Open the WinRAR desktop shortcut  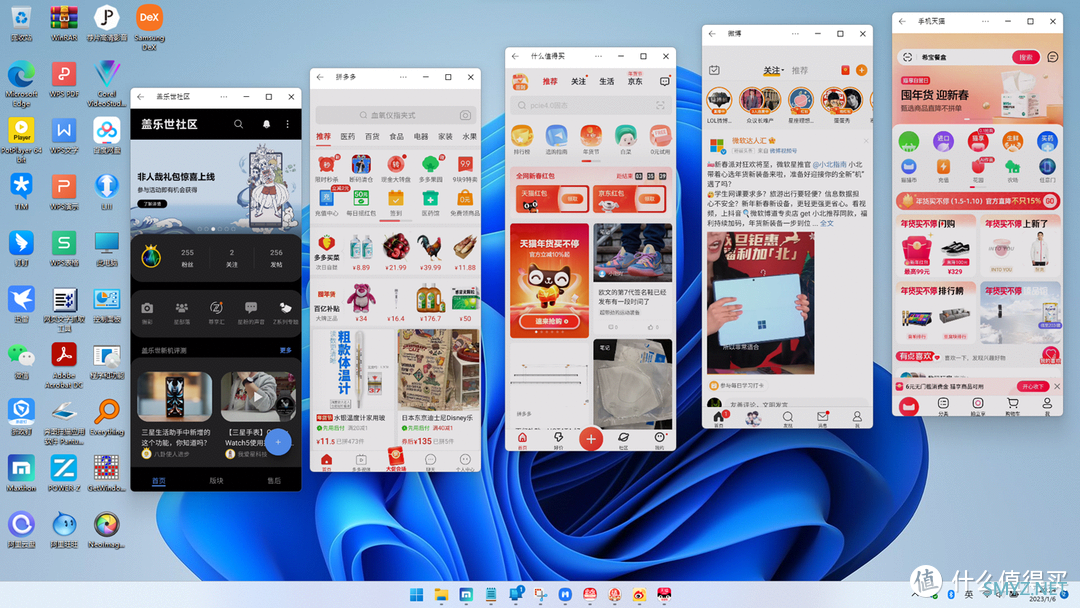point(63,23)
